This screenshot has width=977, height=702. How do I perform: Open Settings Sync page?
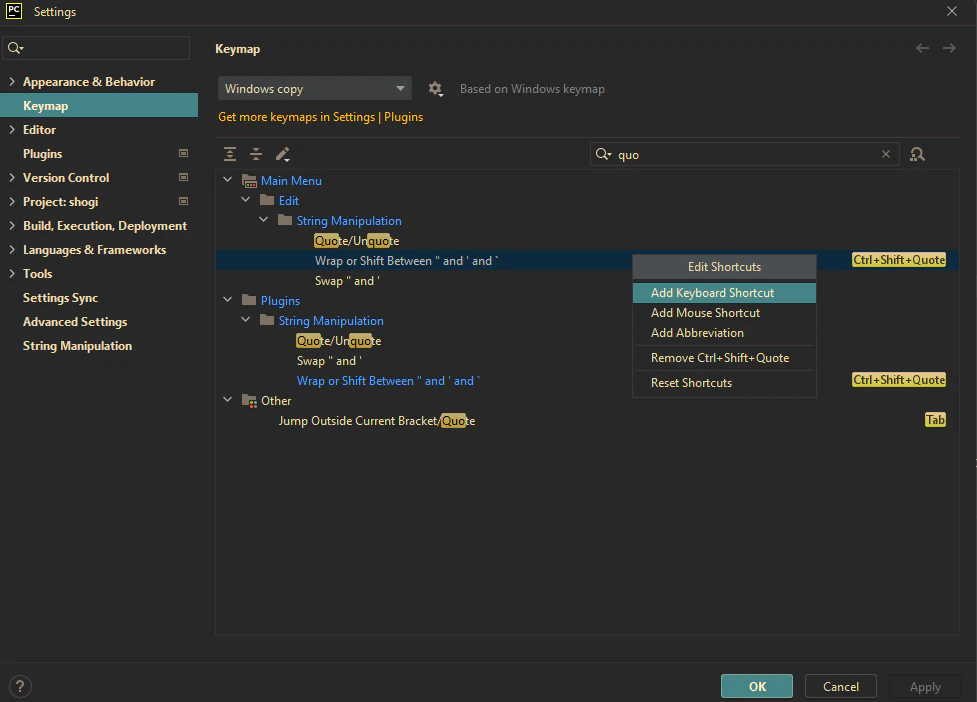pyautogui.click(x=60, y=298)
